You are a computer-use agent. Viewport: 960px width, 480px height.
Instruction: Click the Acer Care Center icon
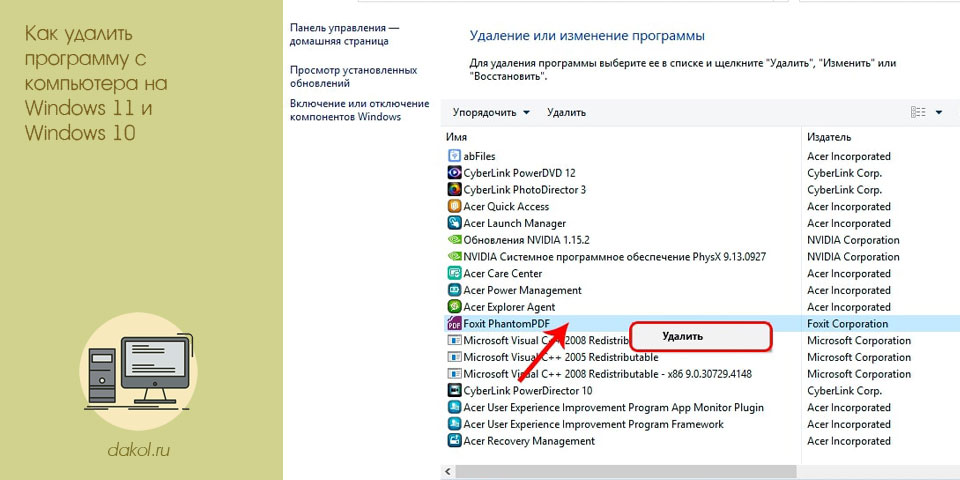454,274
